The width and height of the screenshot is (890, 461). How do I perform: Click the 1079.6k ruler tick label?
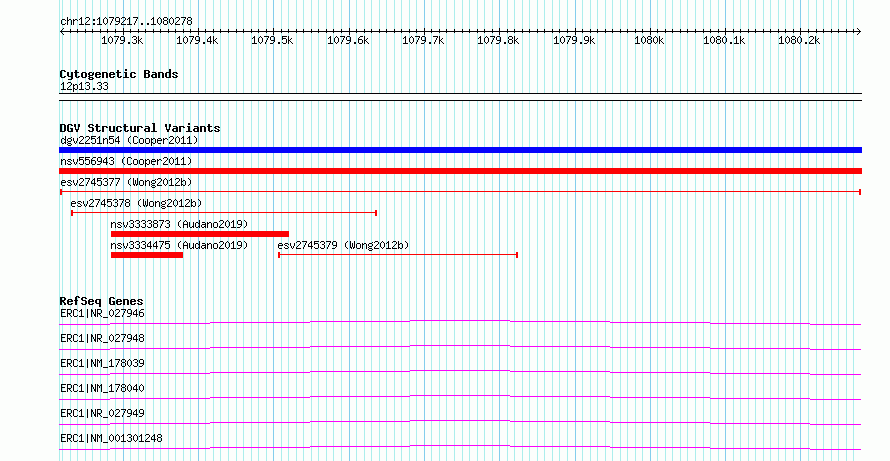point(348,41)
